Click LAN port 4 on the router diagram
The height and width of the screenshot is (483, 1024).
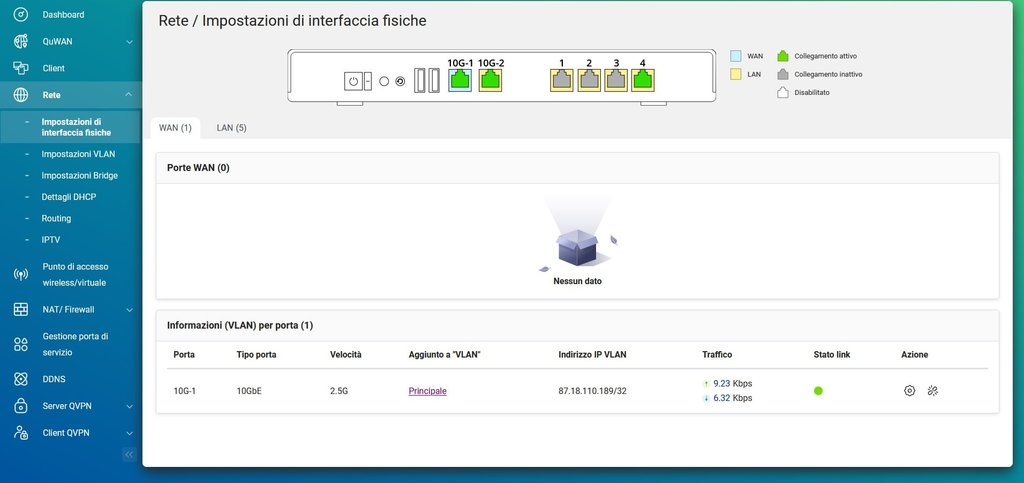point(642,80)
